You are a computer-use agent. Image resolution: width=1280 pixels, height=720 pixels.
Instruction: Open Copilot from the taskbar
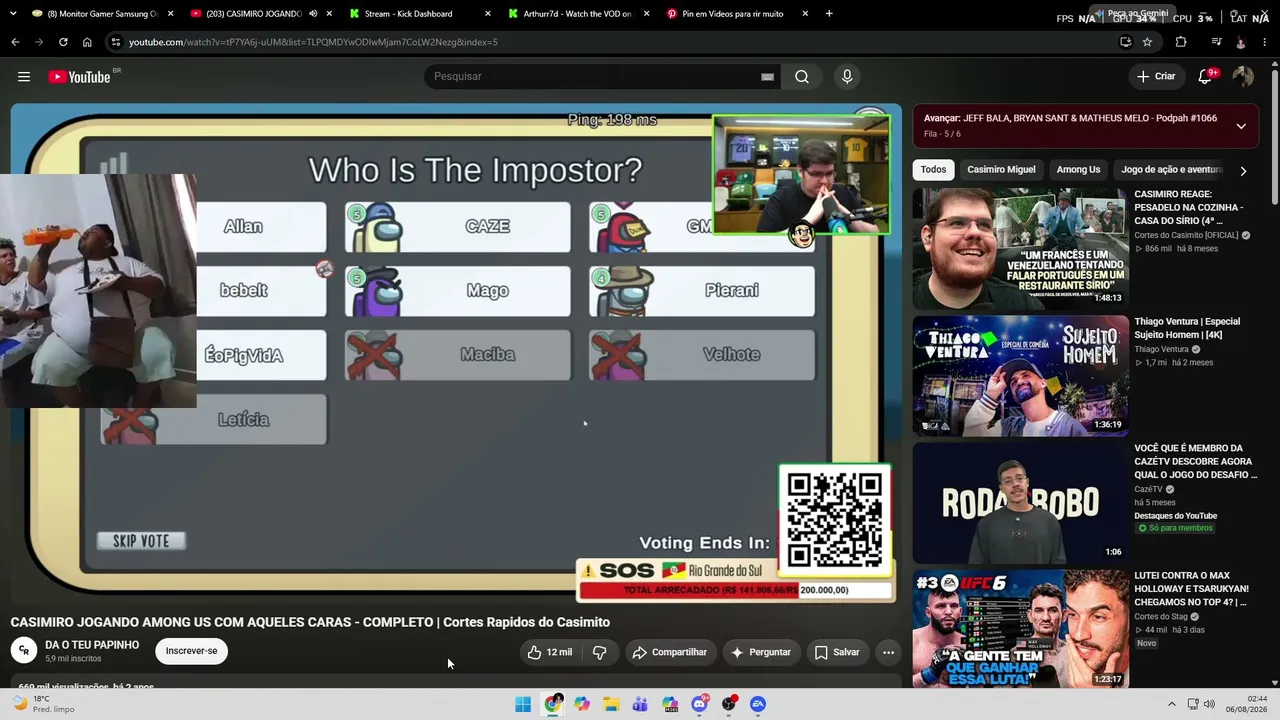click(582, 704)
